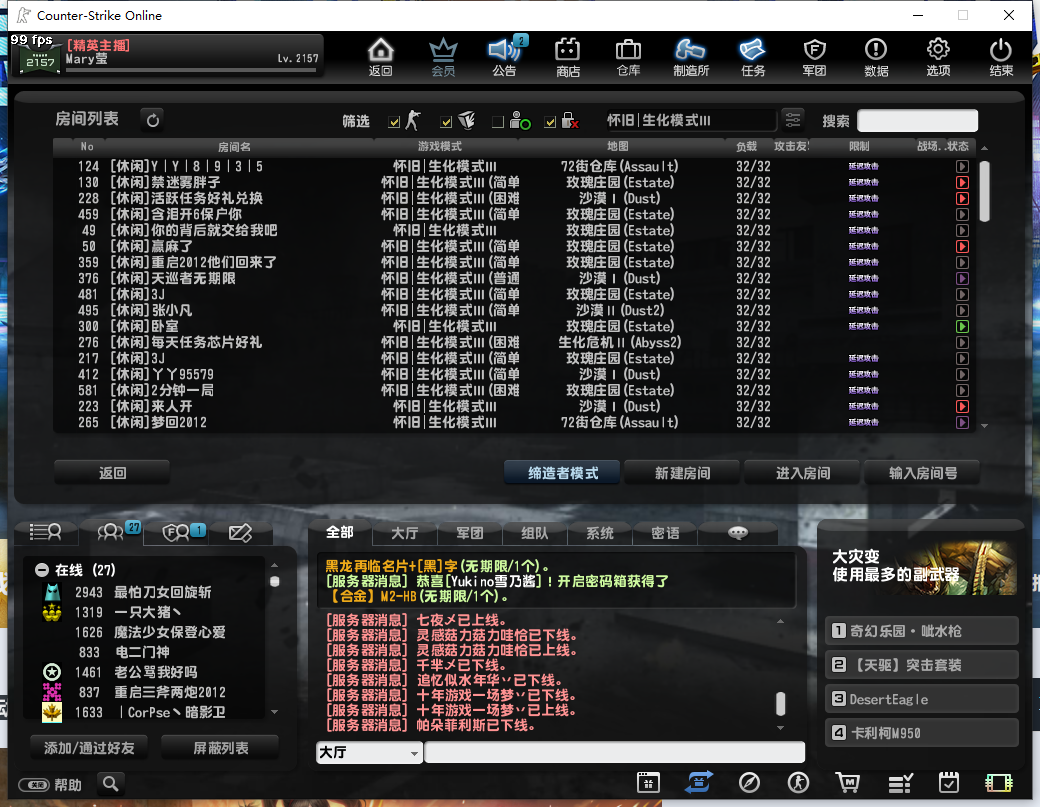Click the room list vertical scrollbar
Image resolution: width=1040 pixels, height=807 pixels.
(984, 190)
